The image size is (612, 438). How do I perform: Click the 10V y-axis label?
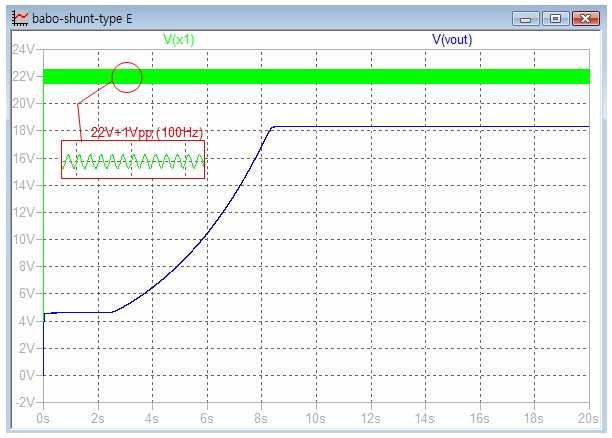coord(23,239)
